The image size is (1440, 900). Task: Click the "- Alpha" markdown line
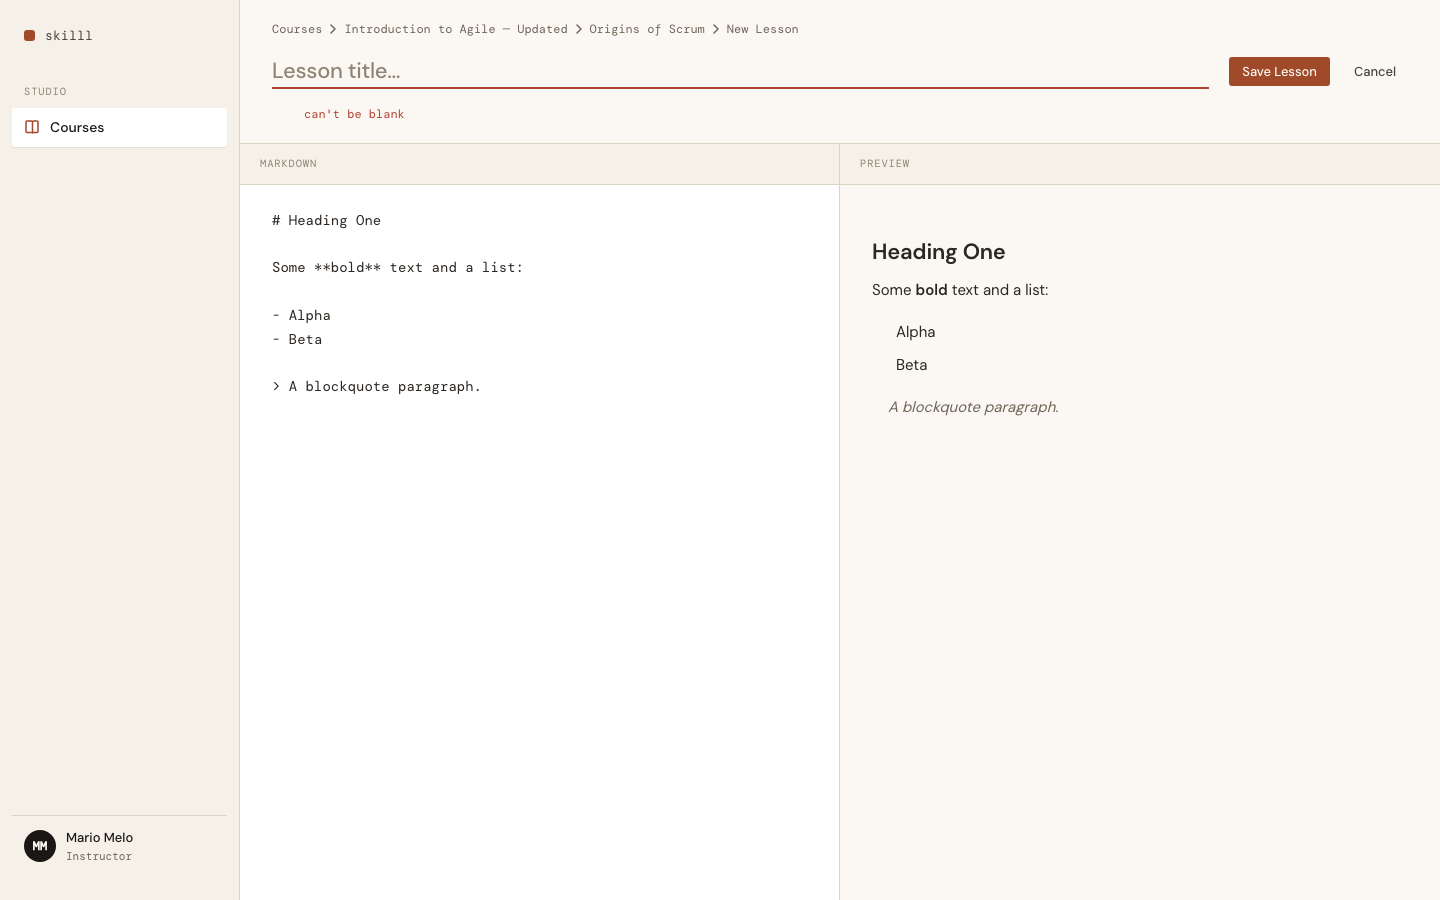301,315
